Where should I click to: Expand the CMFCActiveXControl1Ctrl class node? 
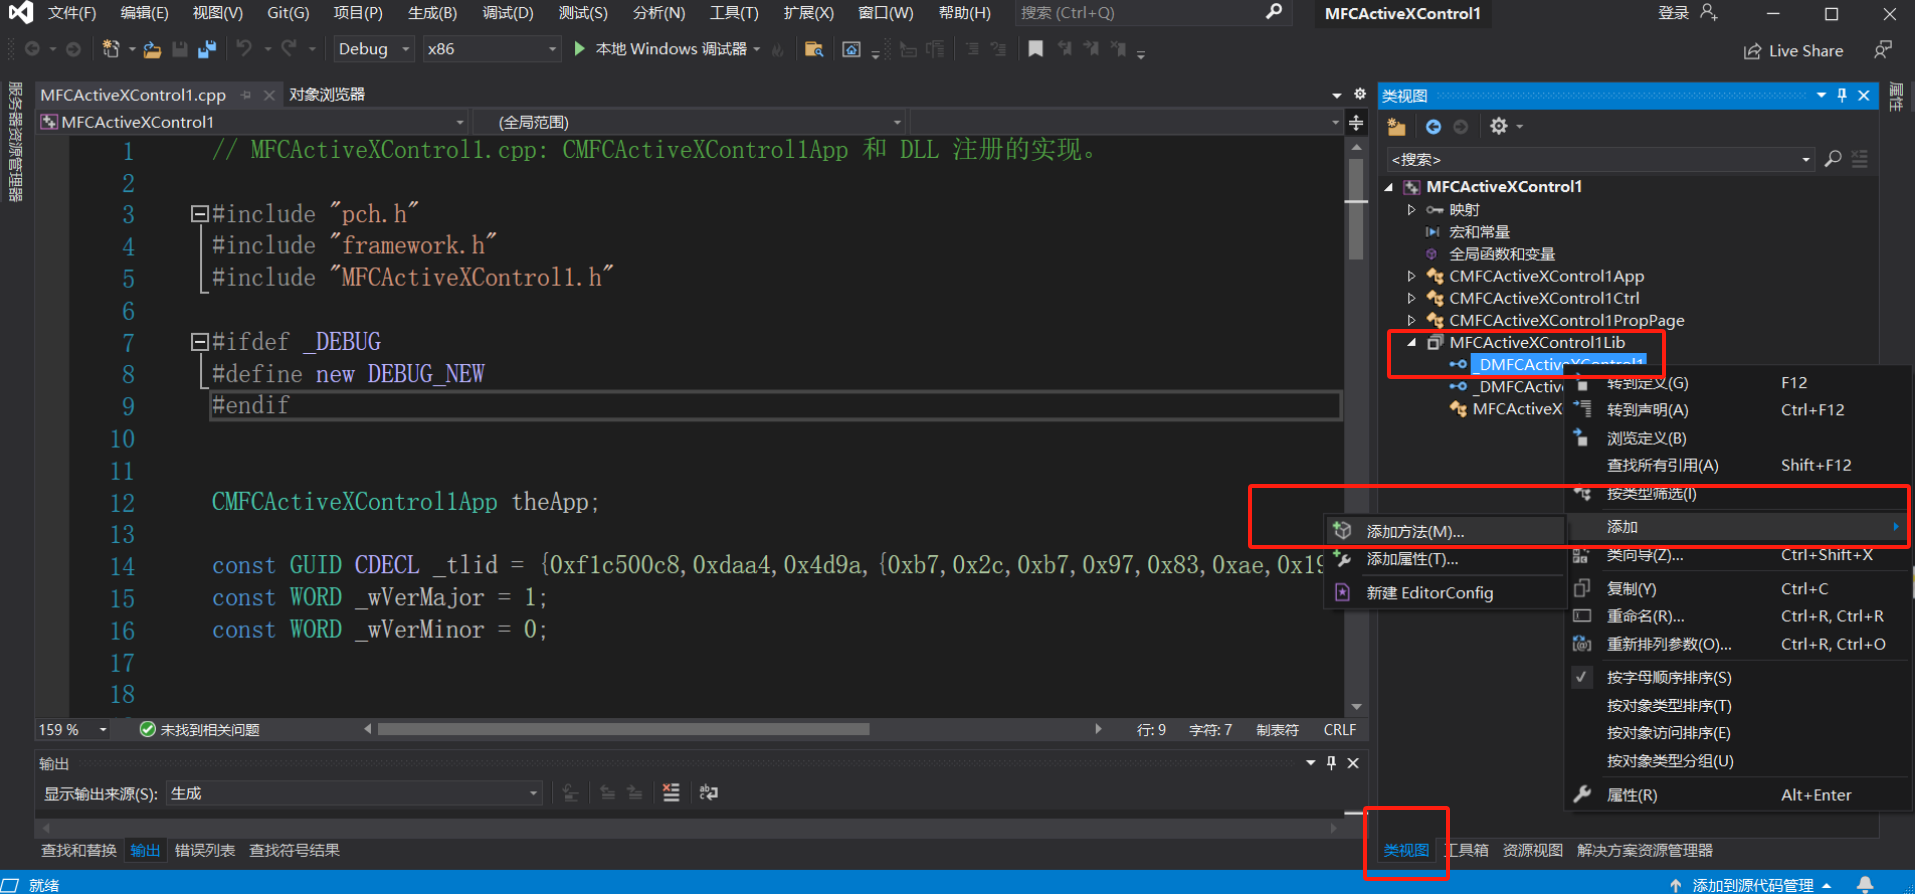(x=1411, y=298)
